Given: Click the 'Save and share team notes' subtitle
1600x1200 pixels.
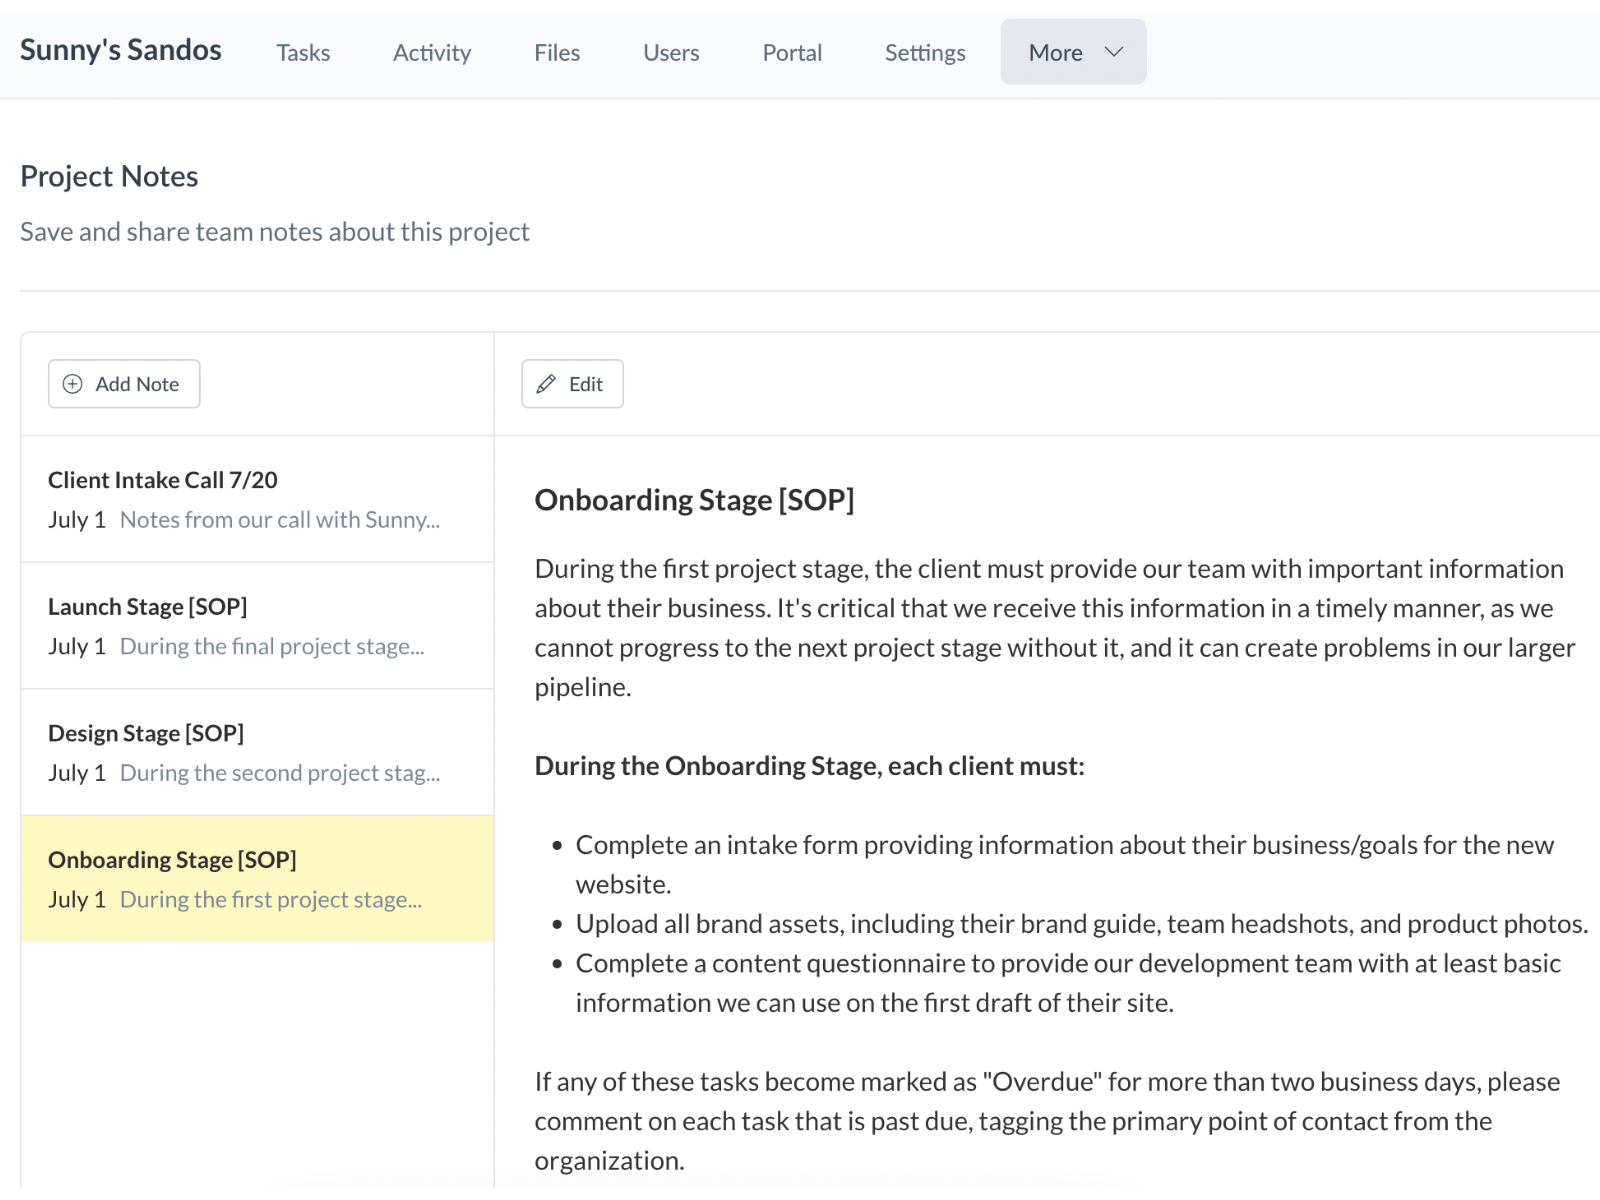Looking at the screenshot, I should coord(275,232).
